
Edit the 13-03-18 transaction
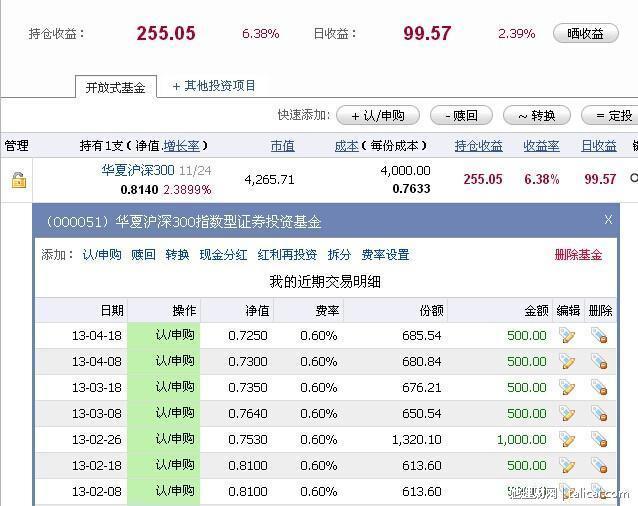[567, 388]
